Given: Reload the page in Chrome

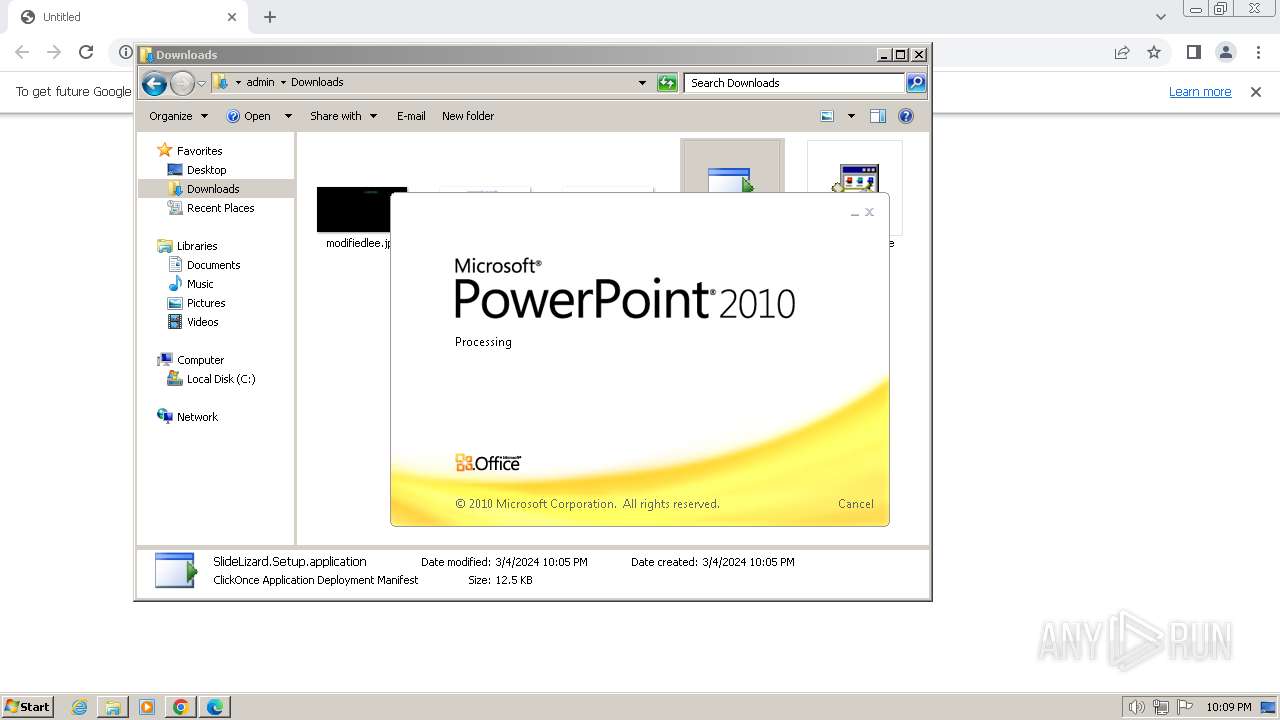Looking at the screenshot, I should coord(86,52).
